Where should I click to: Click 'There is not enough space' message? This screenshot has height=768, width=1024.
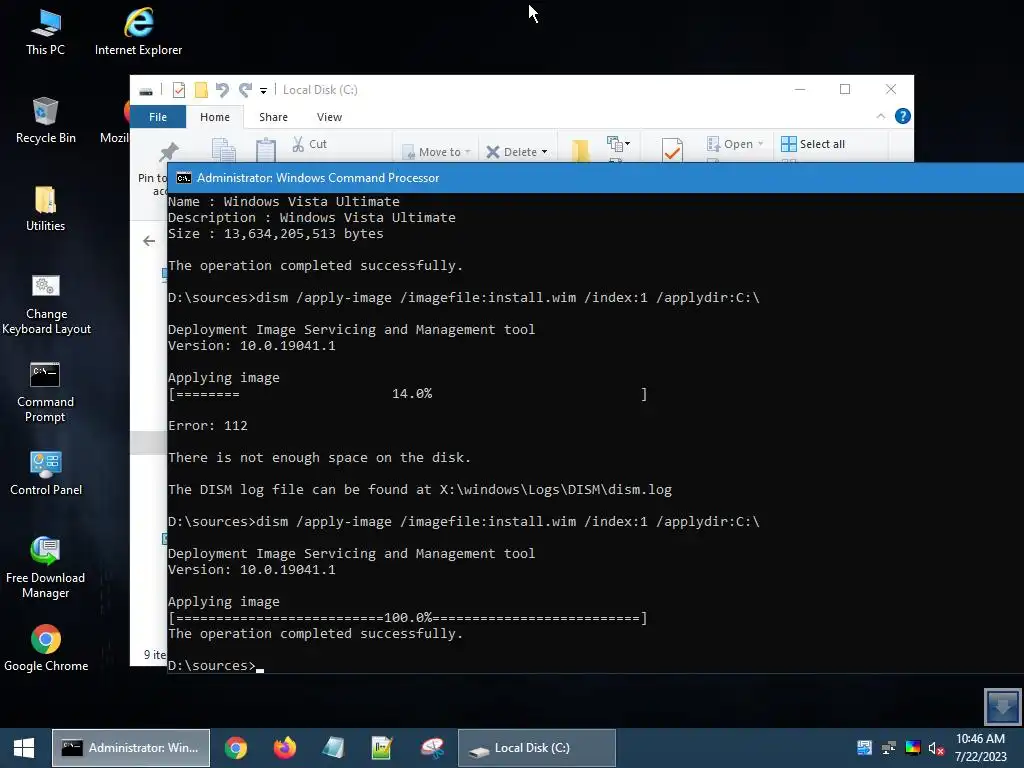(x=319, y=458)
